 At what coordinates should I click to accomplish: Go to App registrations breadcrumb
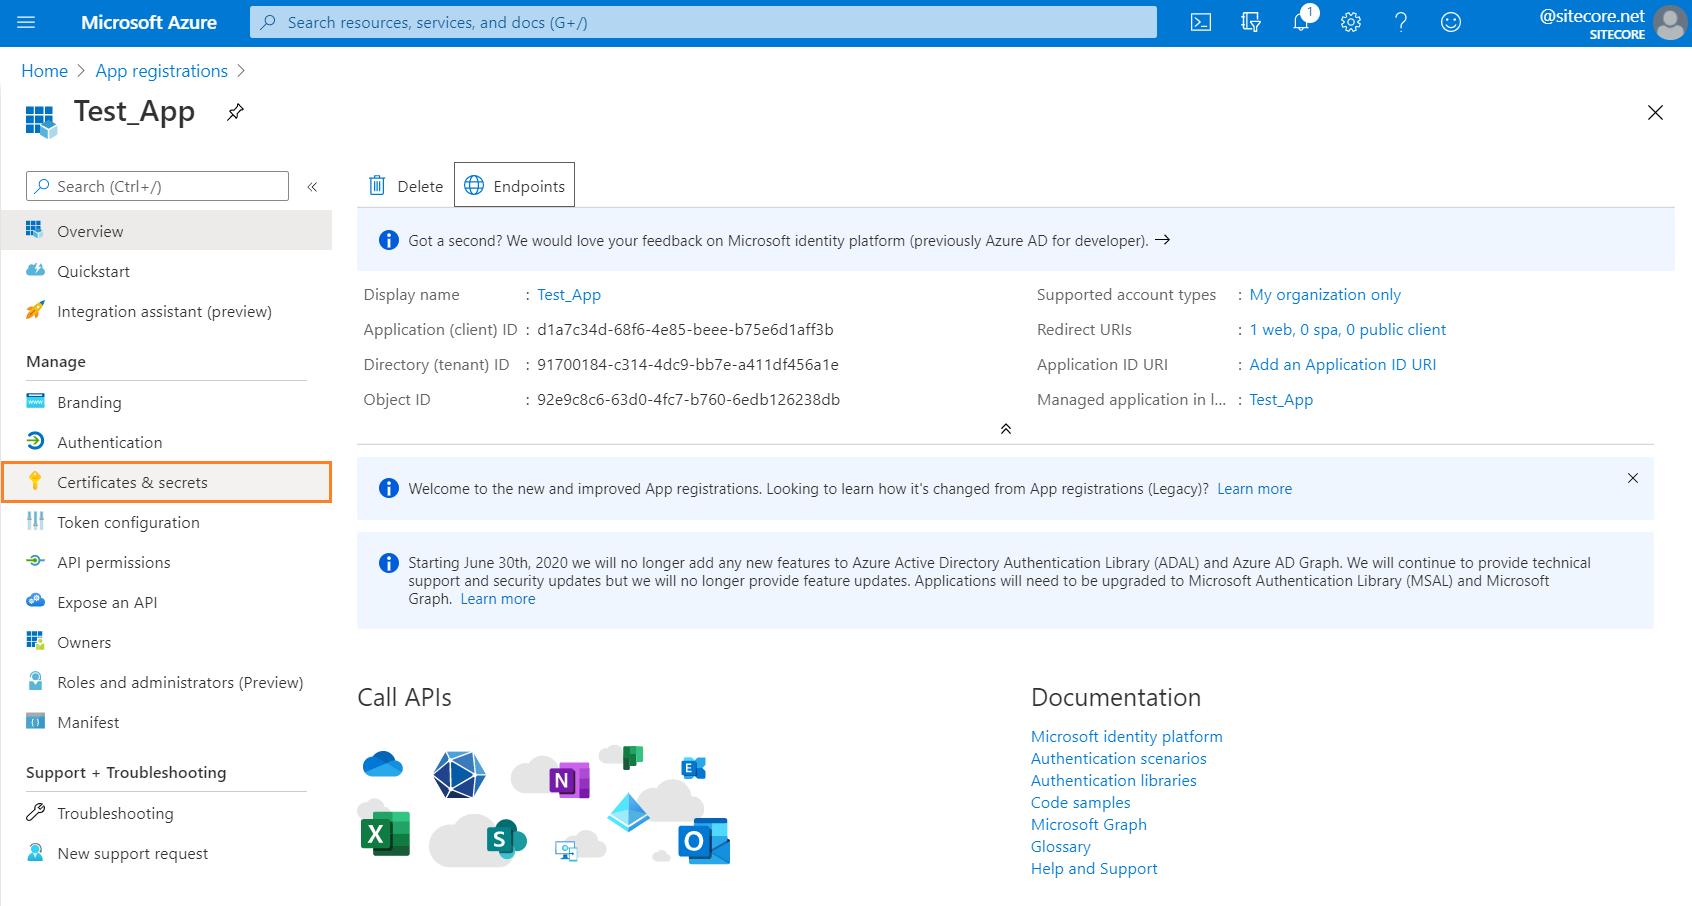click(162, 71)
